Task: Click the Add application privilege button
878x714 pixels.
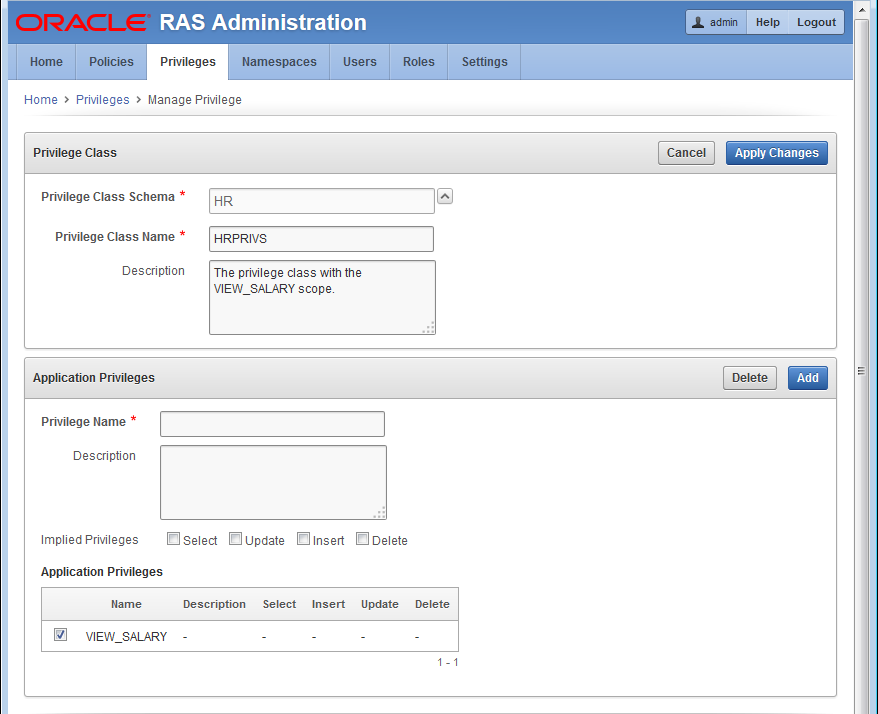Action: point(807,378)
